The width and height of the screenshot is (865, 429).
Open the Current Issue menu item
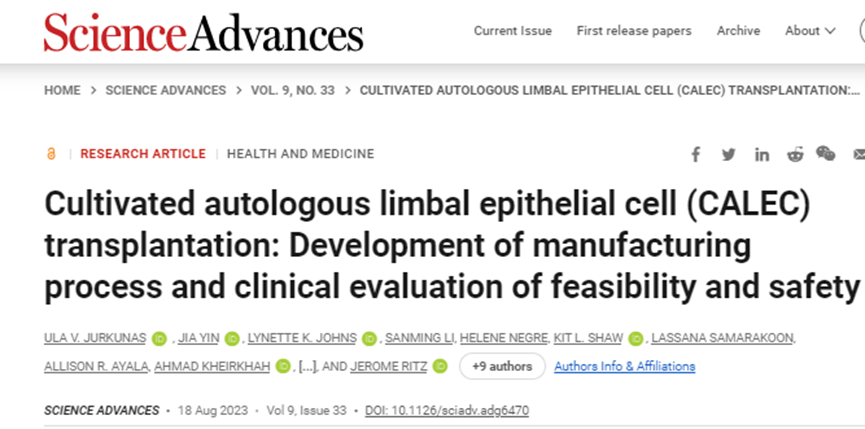click(512, 31)
